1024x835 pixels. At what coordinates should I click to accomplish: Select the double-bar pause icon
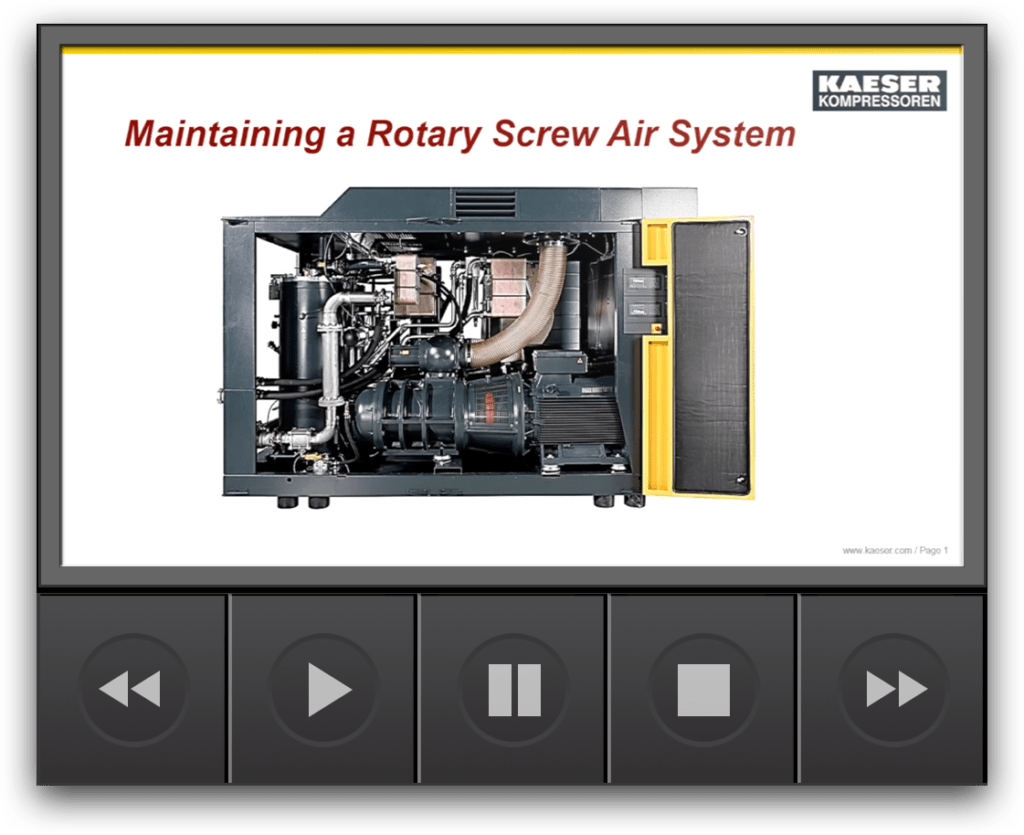pos(513,688)
